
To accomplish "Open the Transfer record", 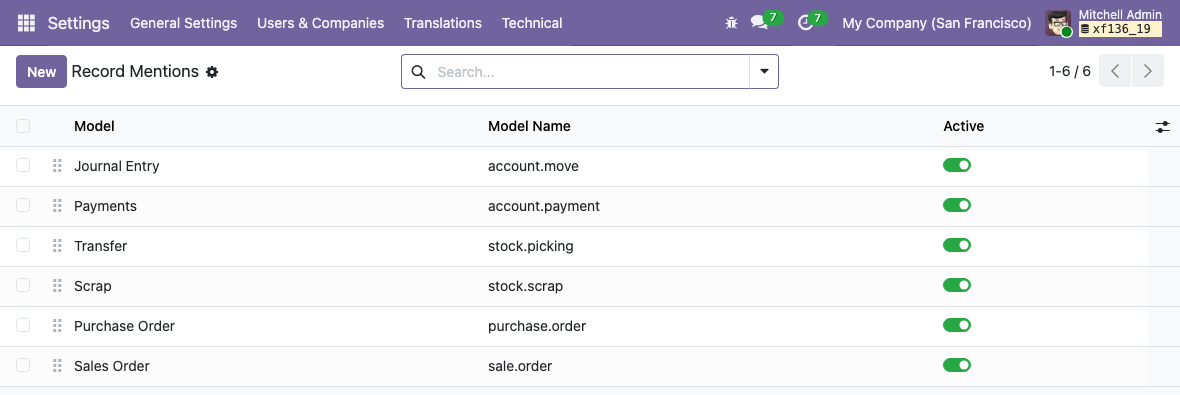I will 101,246.
